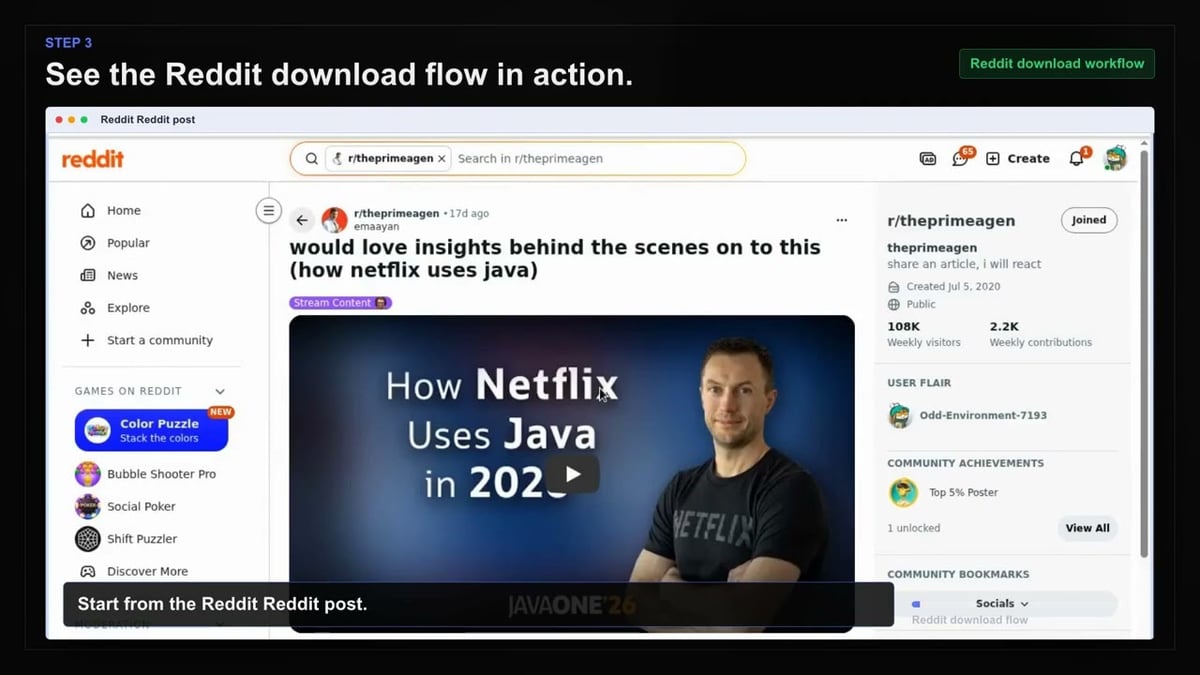Click the Created Jul 5, 2020 text

953,286
